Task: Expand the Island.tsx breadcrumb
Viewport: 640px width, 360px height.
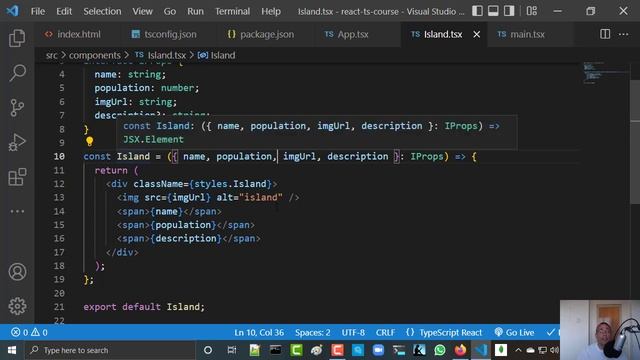Action: [160, 55]
